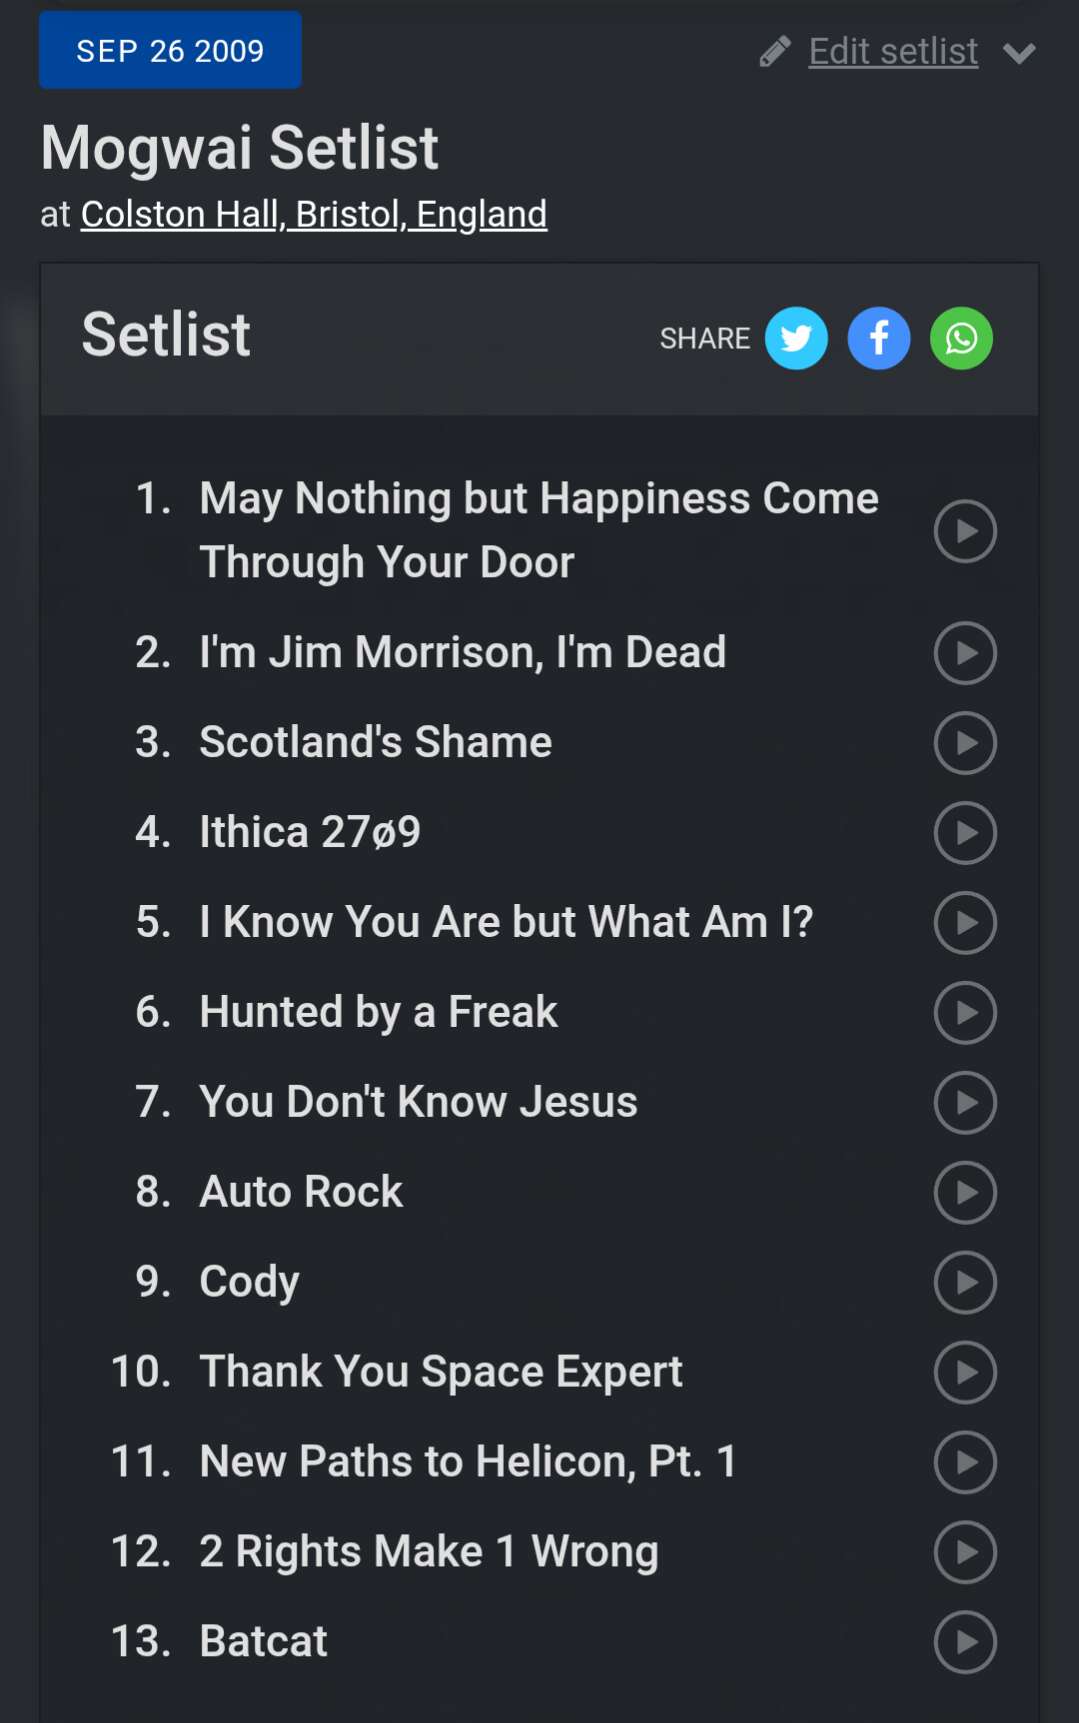Expand the Edit setlist dropdown chevron
1079x1723 pixels.
(1019, 53)
